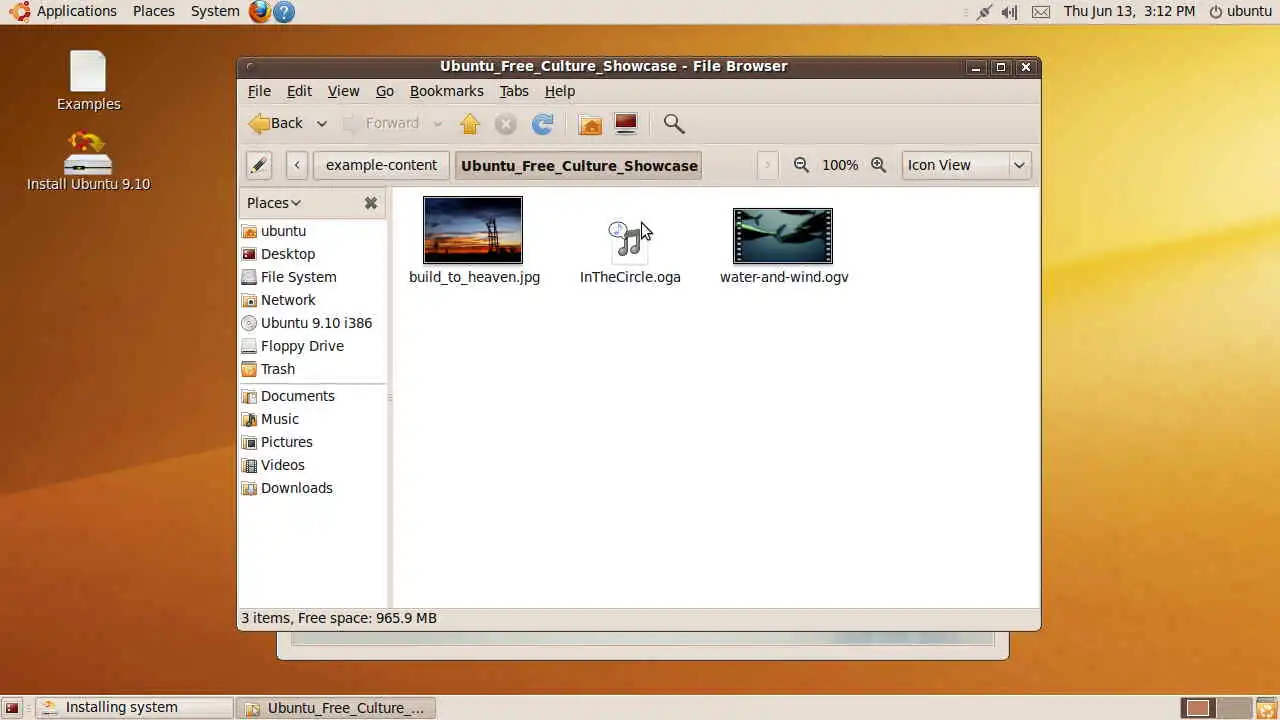Open the Trash applet in bottom panel
Image resolution: width=1280 pixels, height=720 pixels.
tap(1266, 708)
